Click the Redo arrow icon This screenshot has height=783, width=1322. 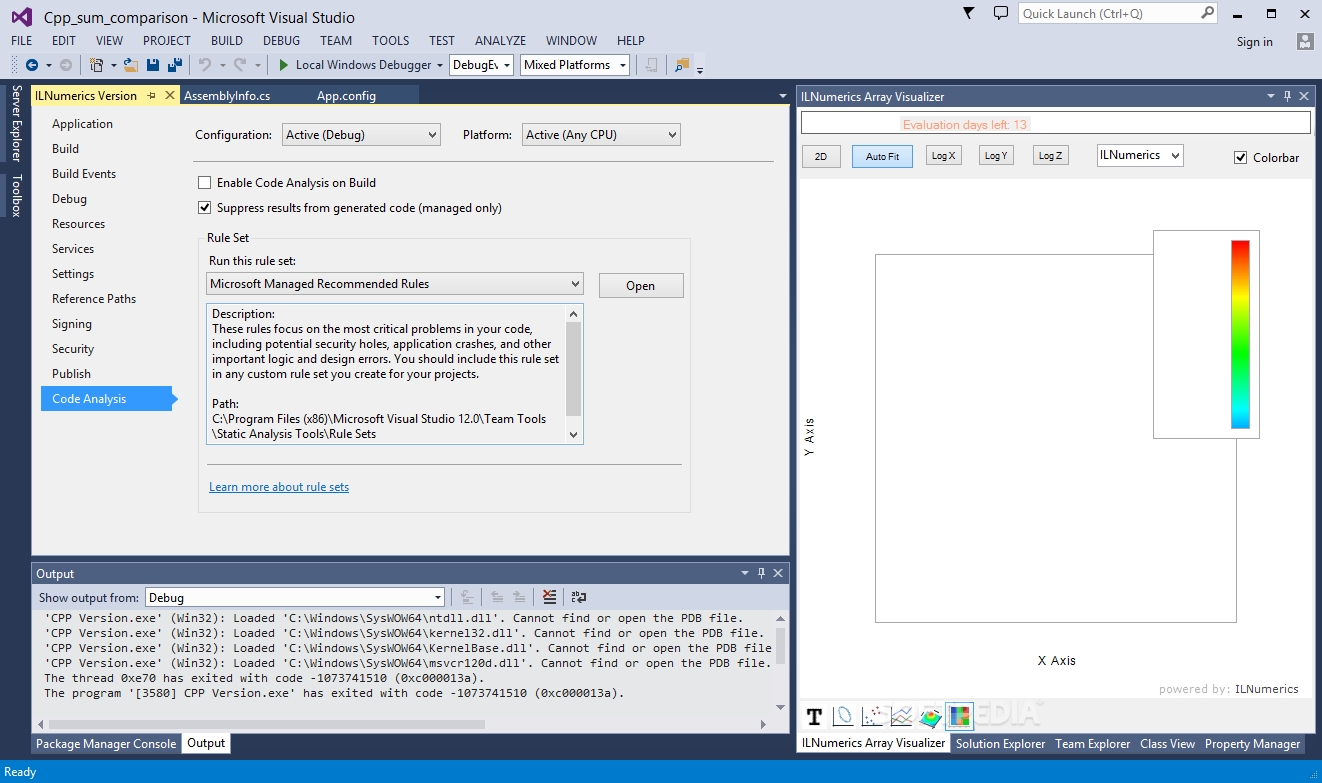click(240, 65)
